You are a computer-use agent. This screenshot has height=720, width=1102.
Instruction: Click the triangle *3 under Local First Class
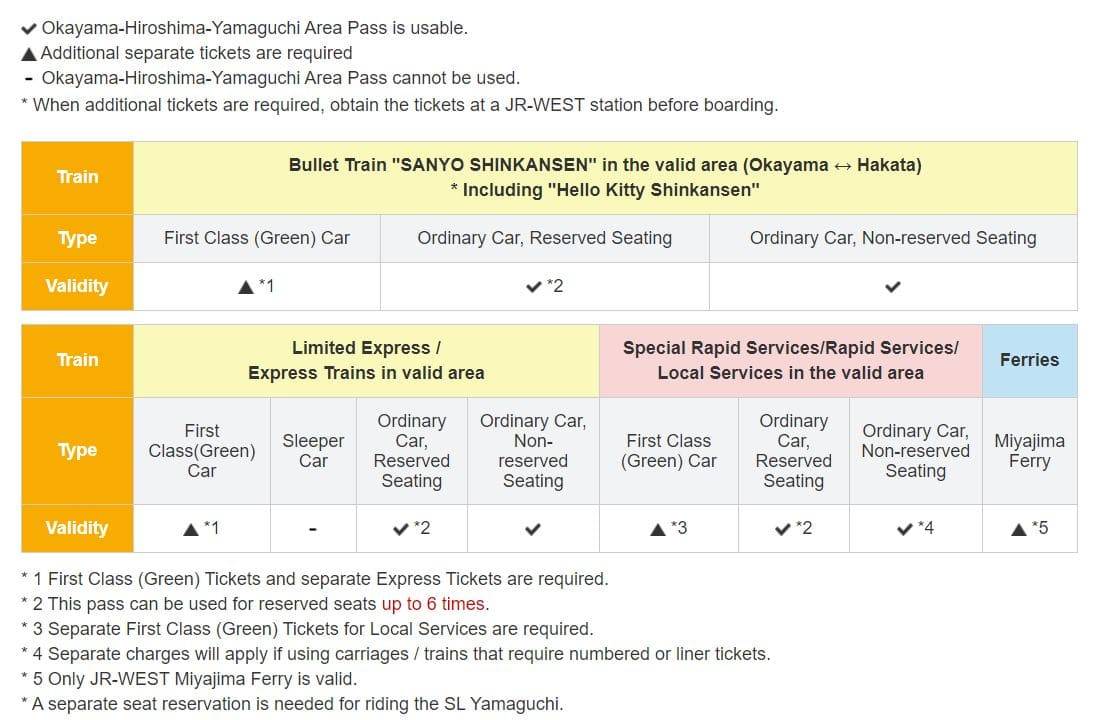tap(668, 528)
